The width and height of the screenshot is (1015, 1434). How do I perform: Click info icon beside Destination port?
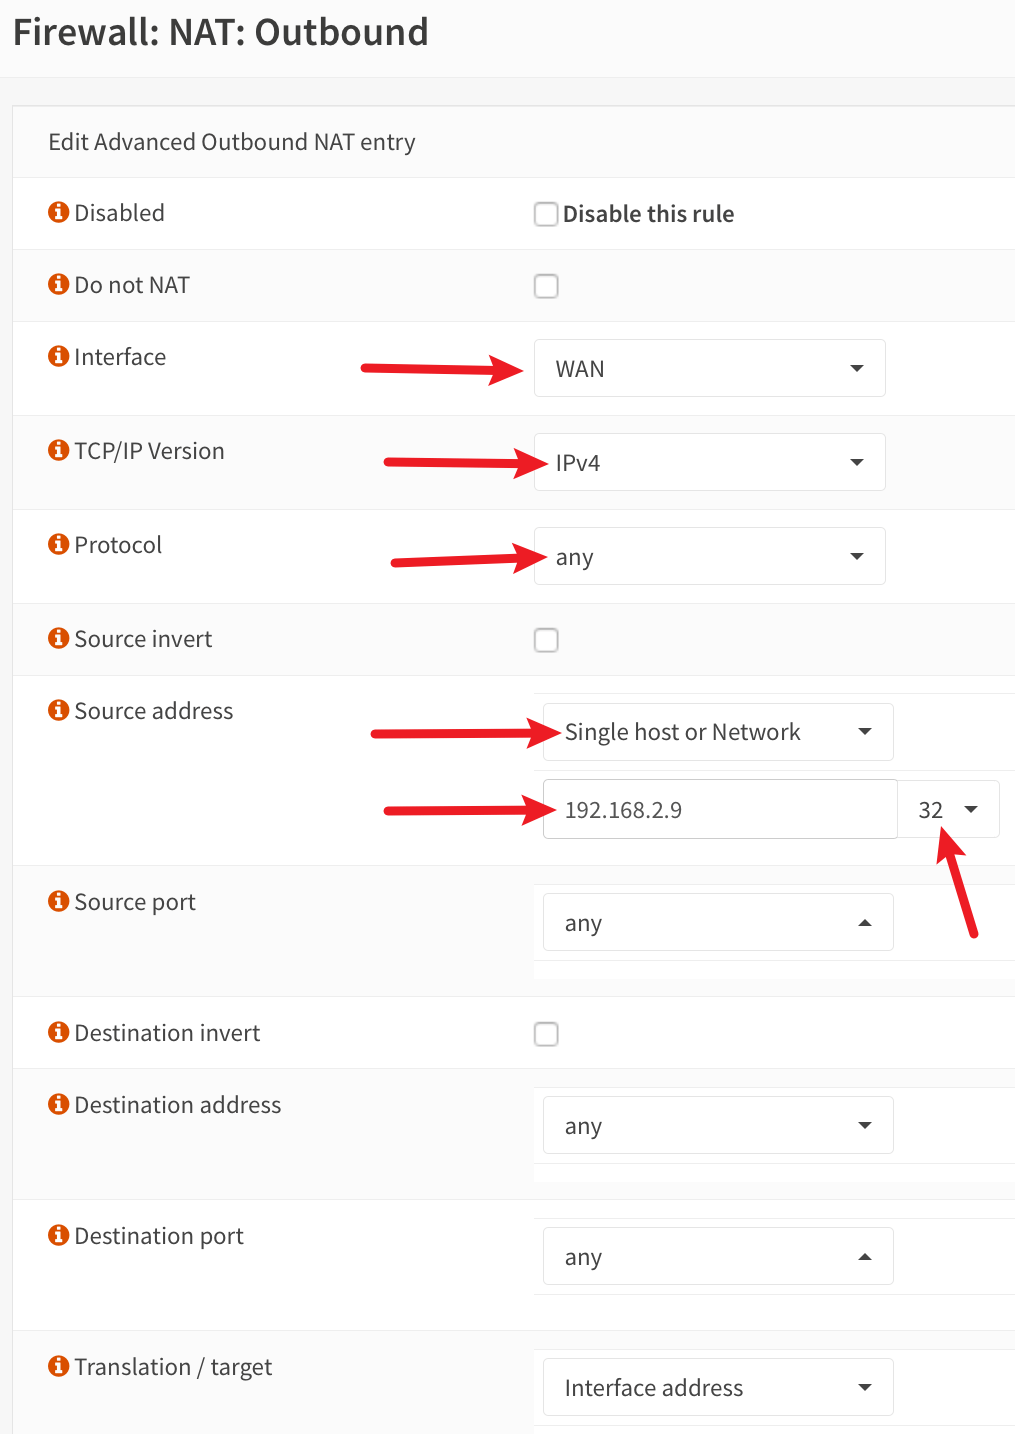pyautogui.click(x=59, y=1235)
